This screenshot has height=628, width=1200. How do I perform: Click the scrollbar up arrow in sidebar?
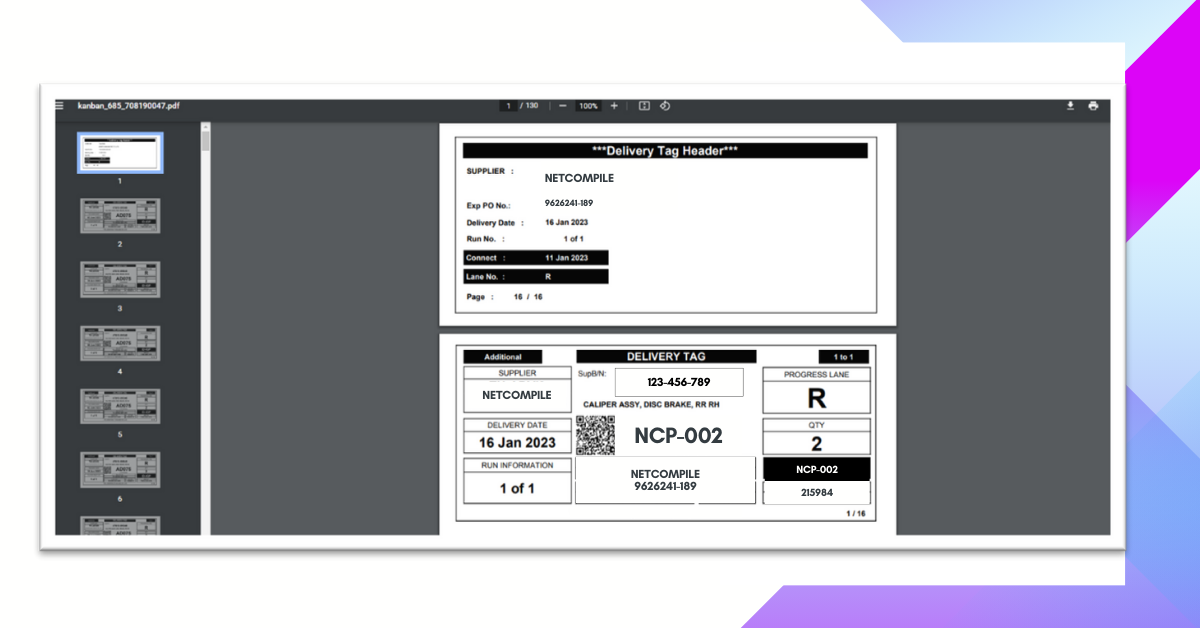[x=206, y=127]
